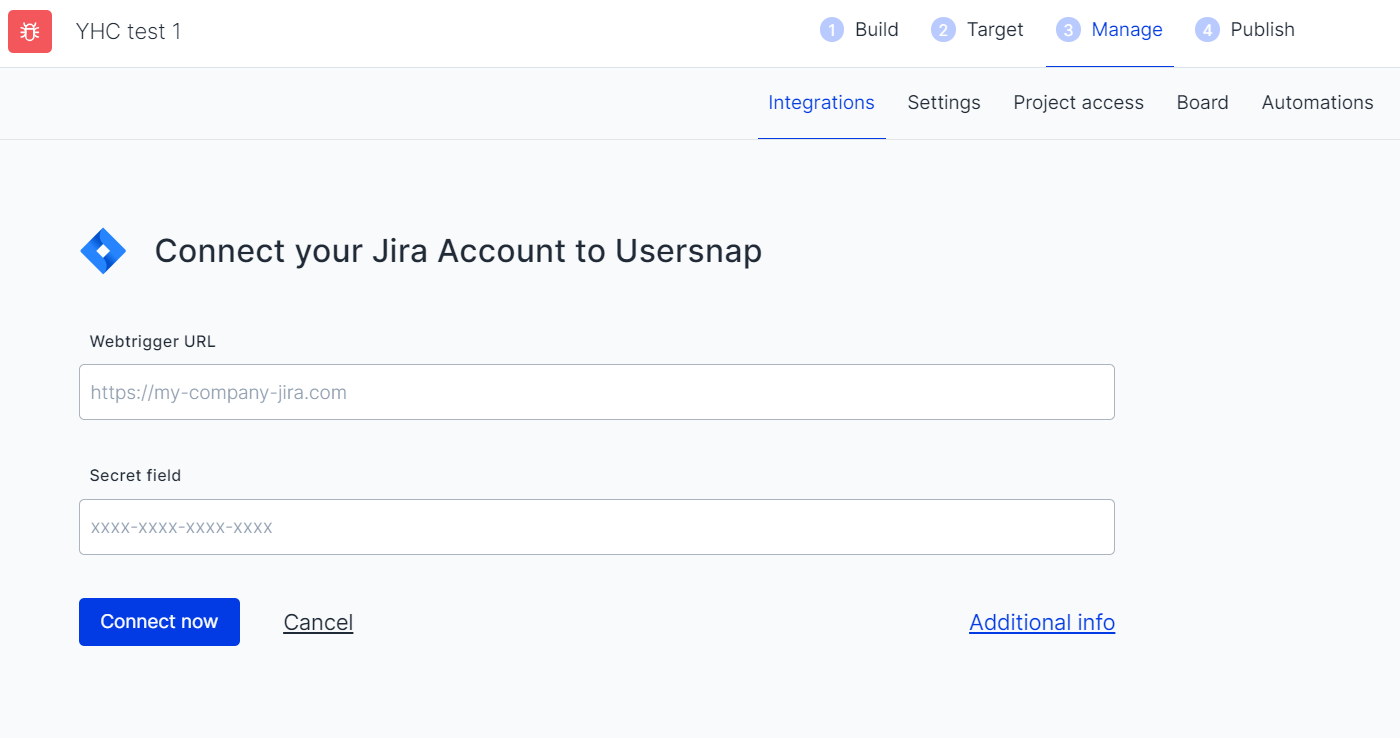Open the Automations tab
Image resolution: width=1400 pixels, height=738 pixels.
pos(1317,103)
